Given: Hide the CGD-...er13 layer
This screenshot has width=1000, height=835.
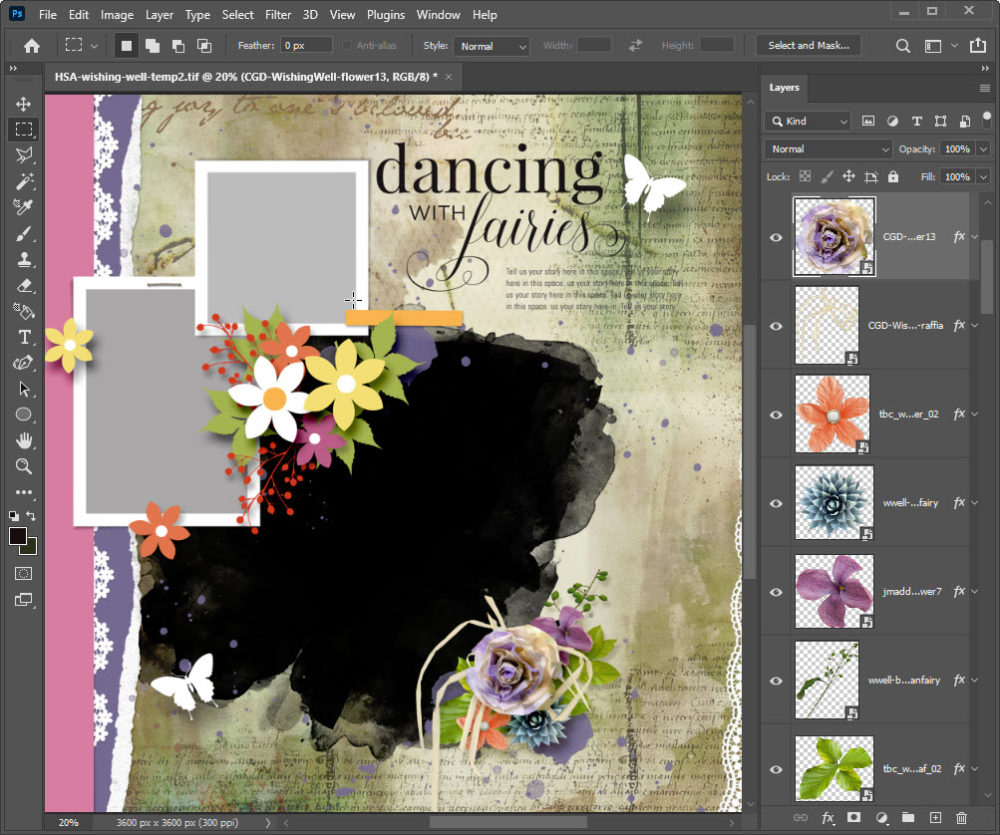Looking at the screenshot, I should [776, 237].
